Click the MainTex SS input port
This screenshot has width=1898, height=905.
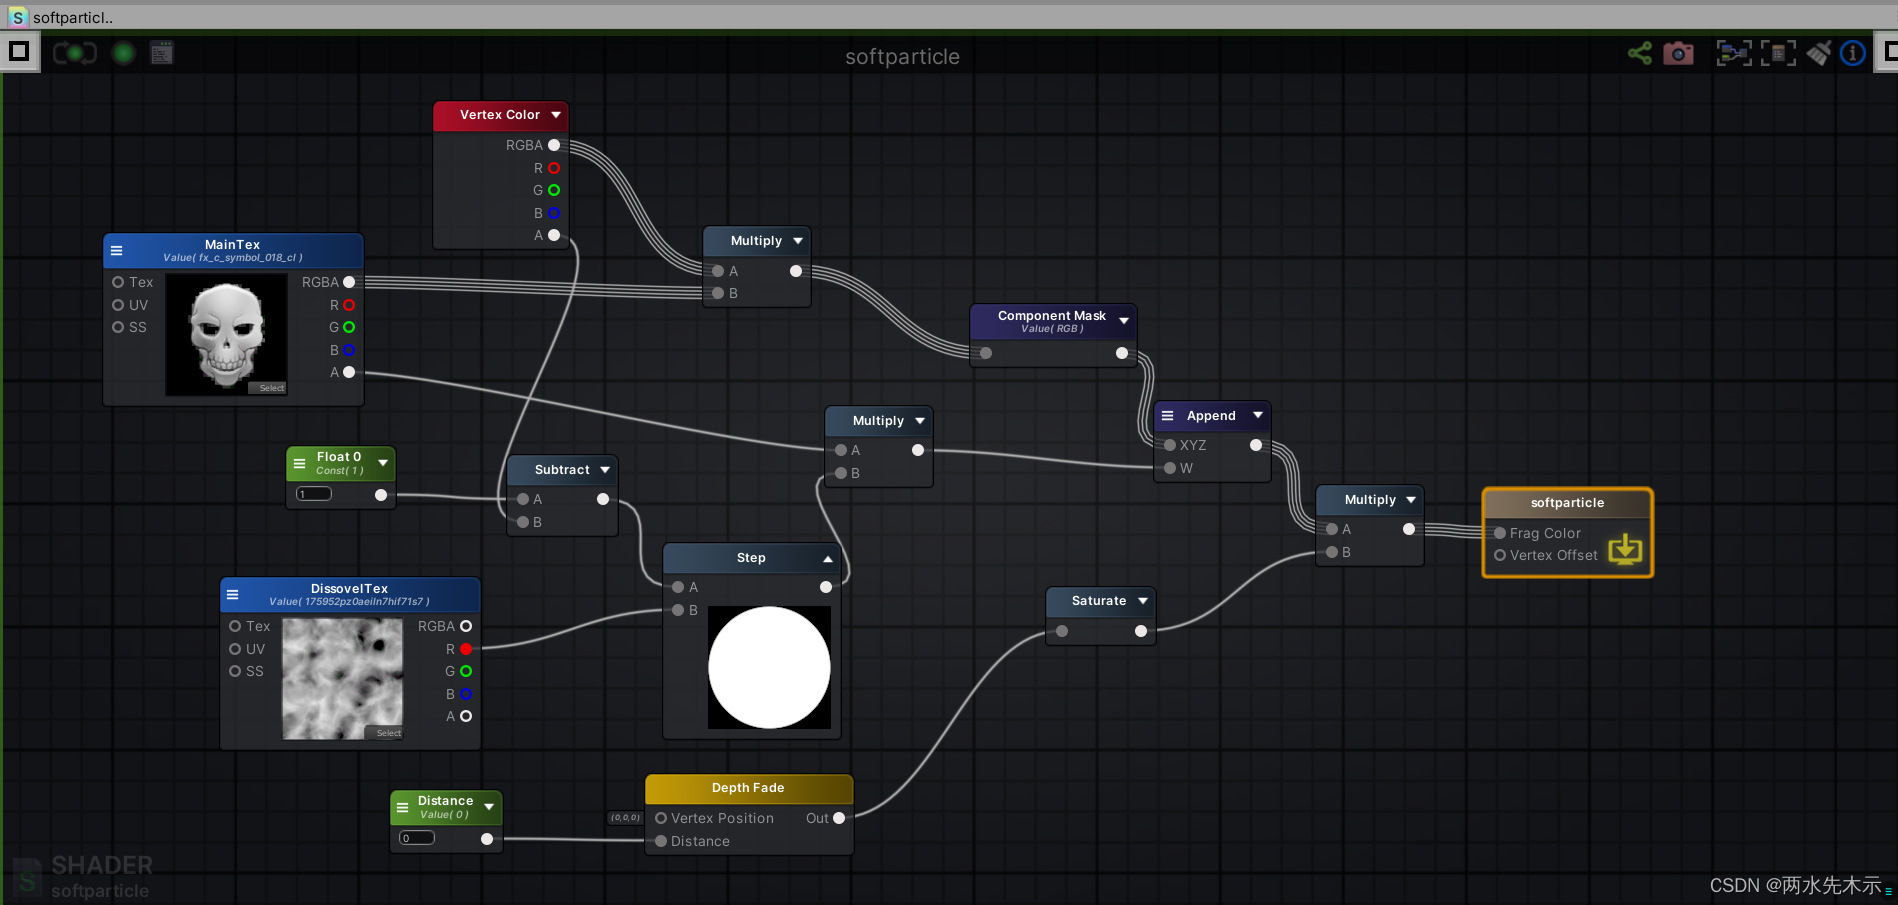pos(118,327)
